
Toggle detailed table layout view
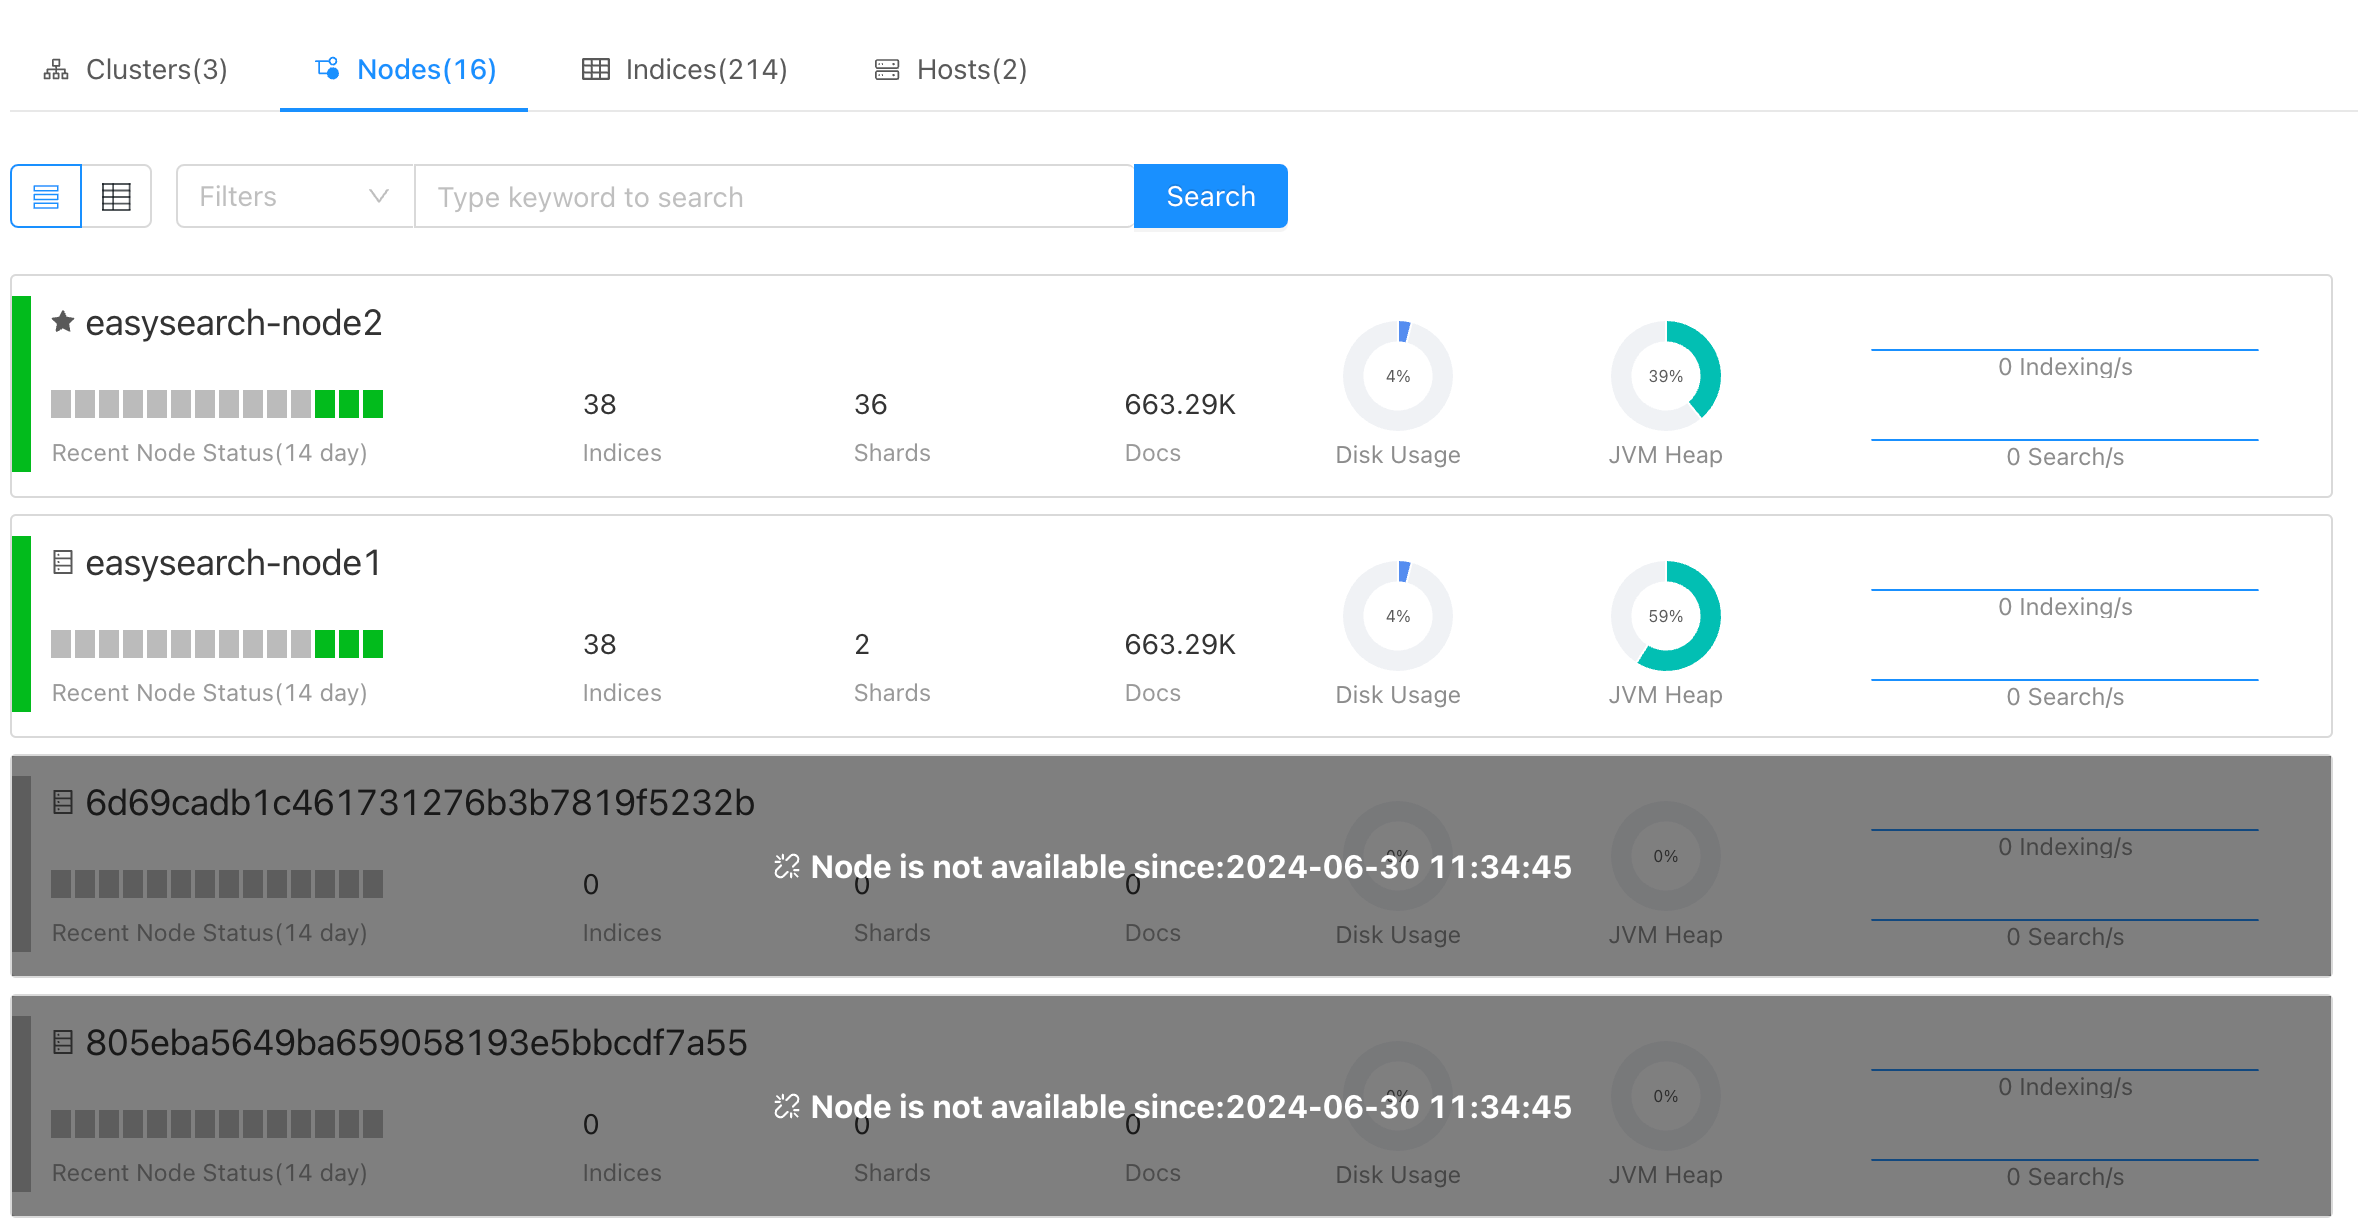click(116, 196)
